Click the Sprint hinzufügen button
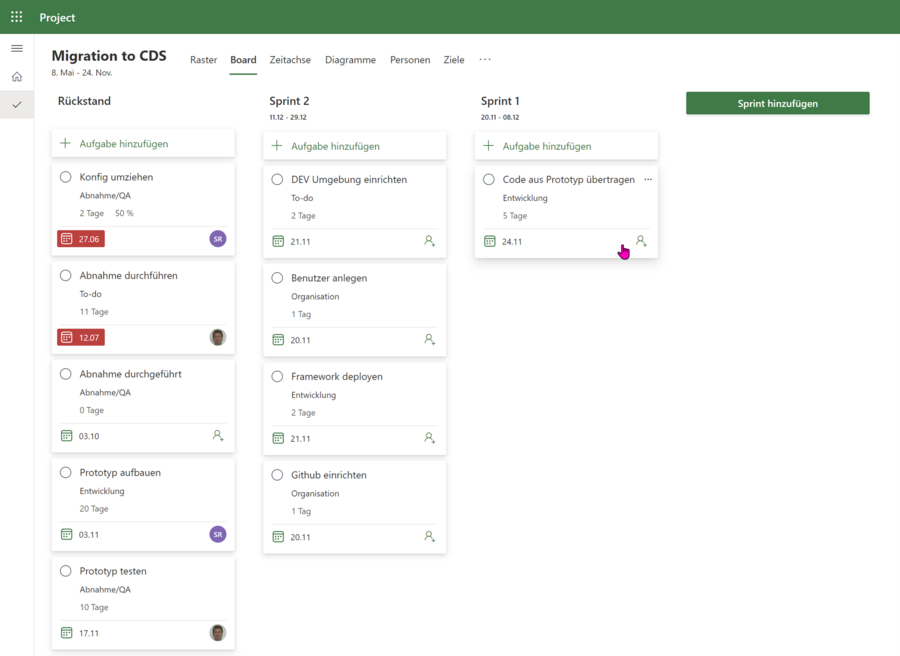This screenshot has height=656, width=900. [x=777, y=103]
